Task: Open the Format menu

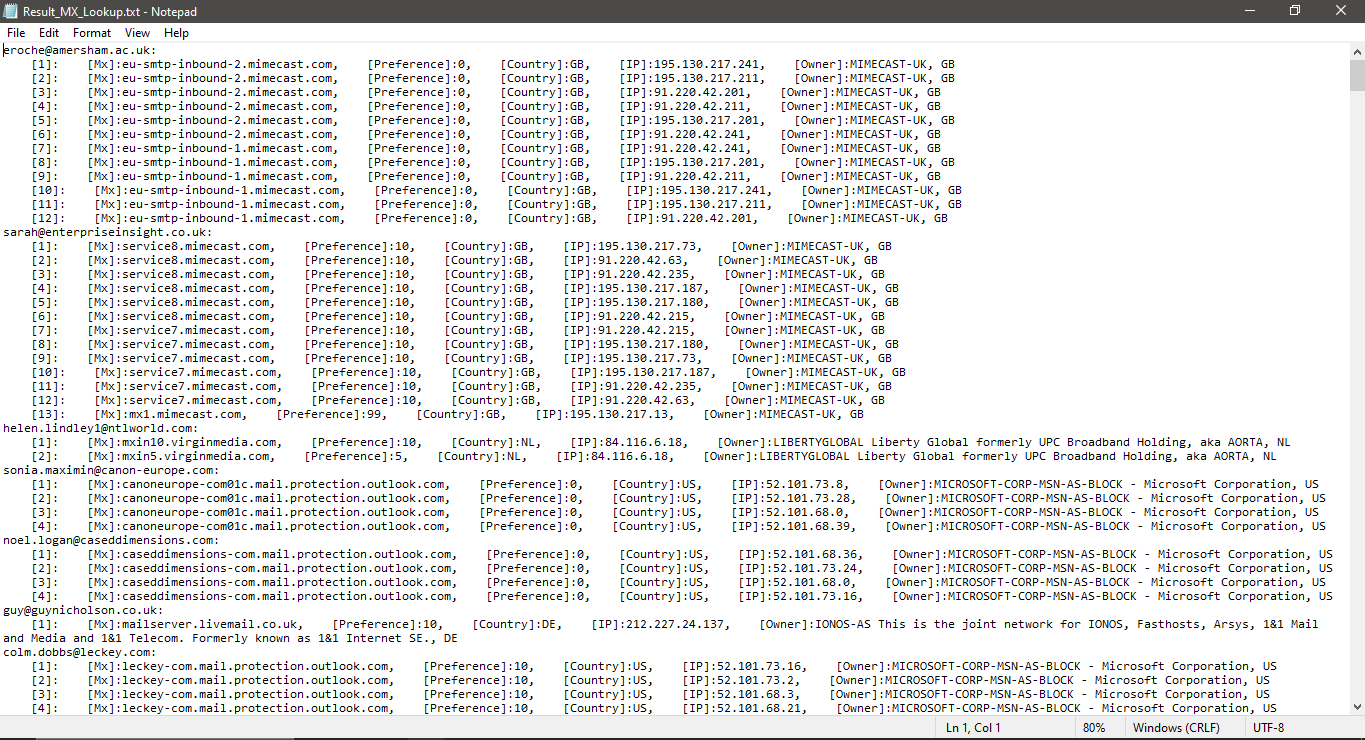Action: [x=92, y=33]
